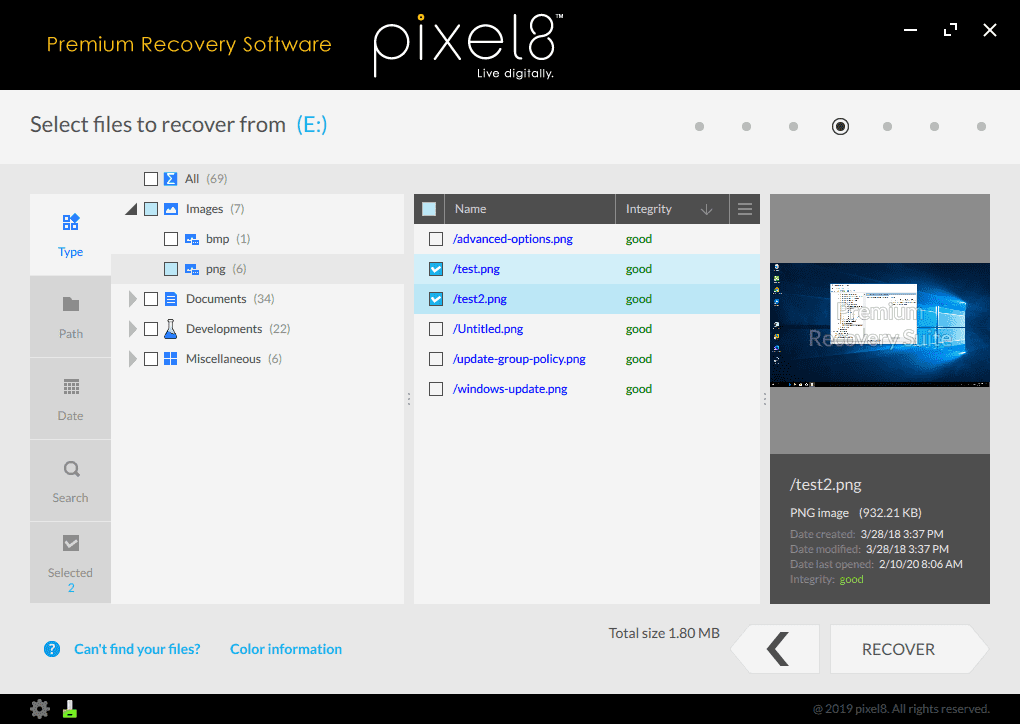Maximize the pixel8 window
This screenshot has width=1020, height=724.
pos(950,30)
